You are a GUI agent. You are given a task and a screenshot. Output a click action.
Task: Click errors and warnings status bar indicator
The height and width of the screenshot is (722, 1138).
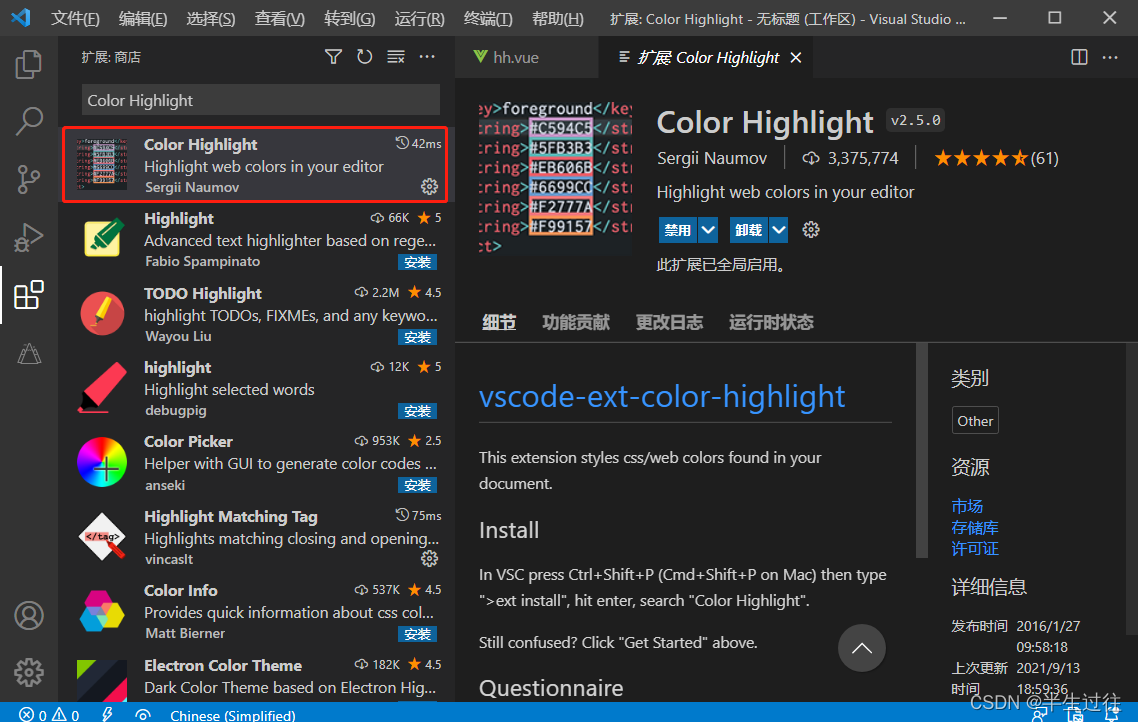pos(49,715)
